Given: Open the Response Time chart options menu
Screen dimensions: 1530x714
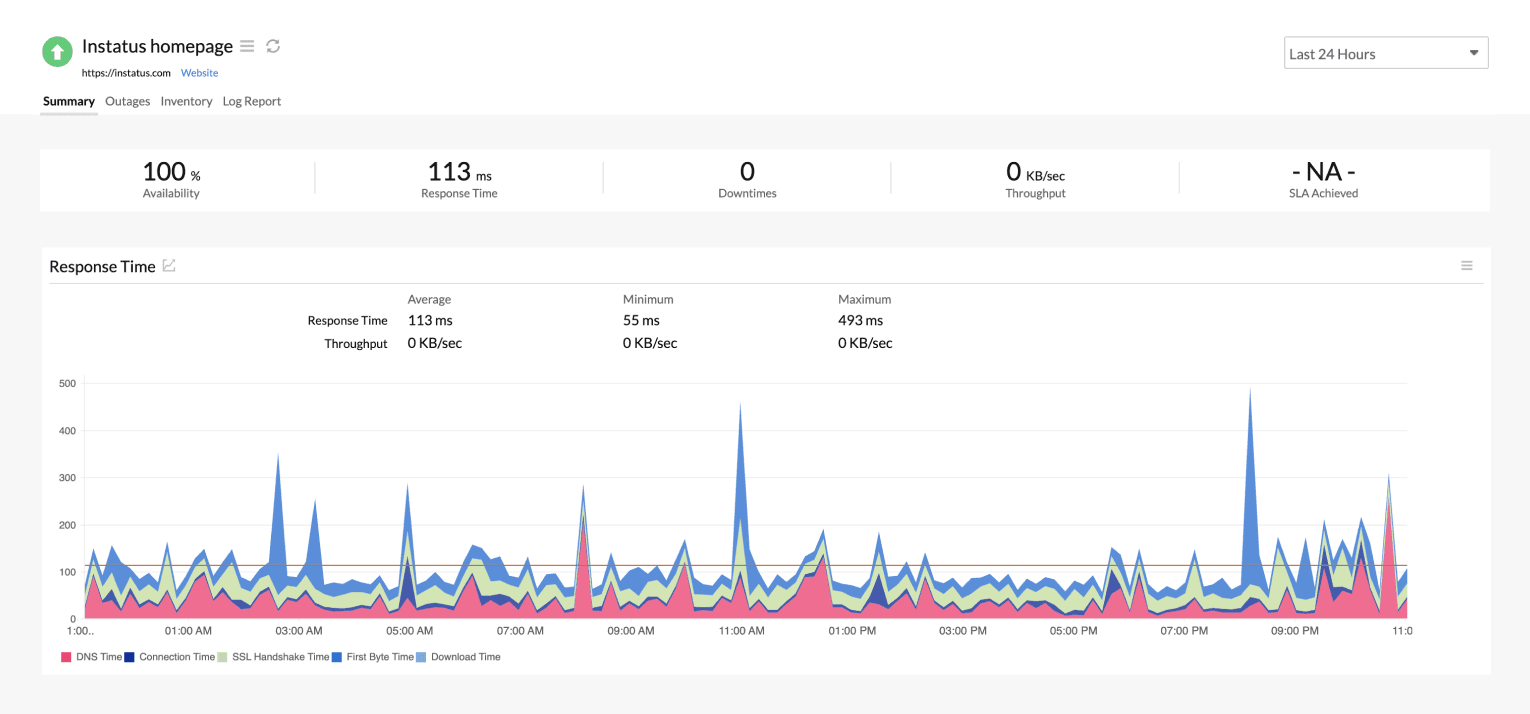Looking at the screenshot, I should tap(1467, 265).
